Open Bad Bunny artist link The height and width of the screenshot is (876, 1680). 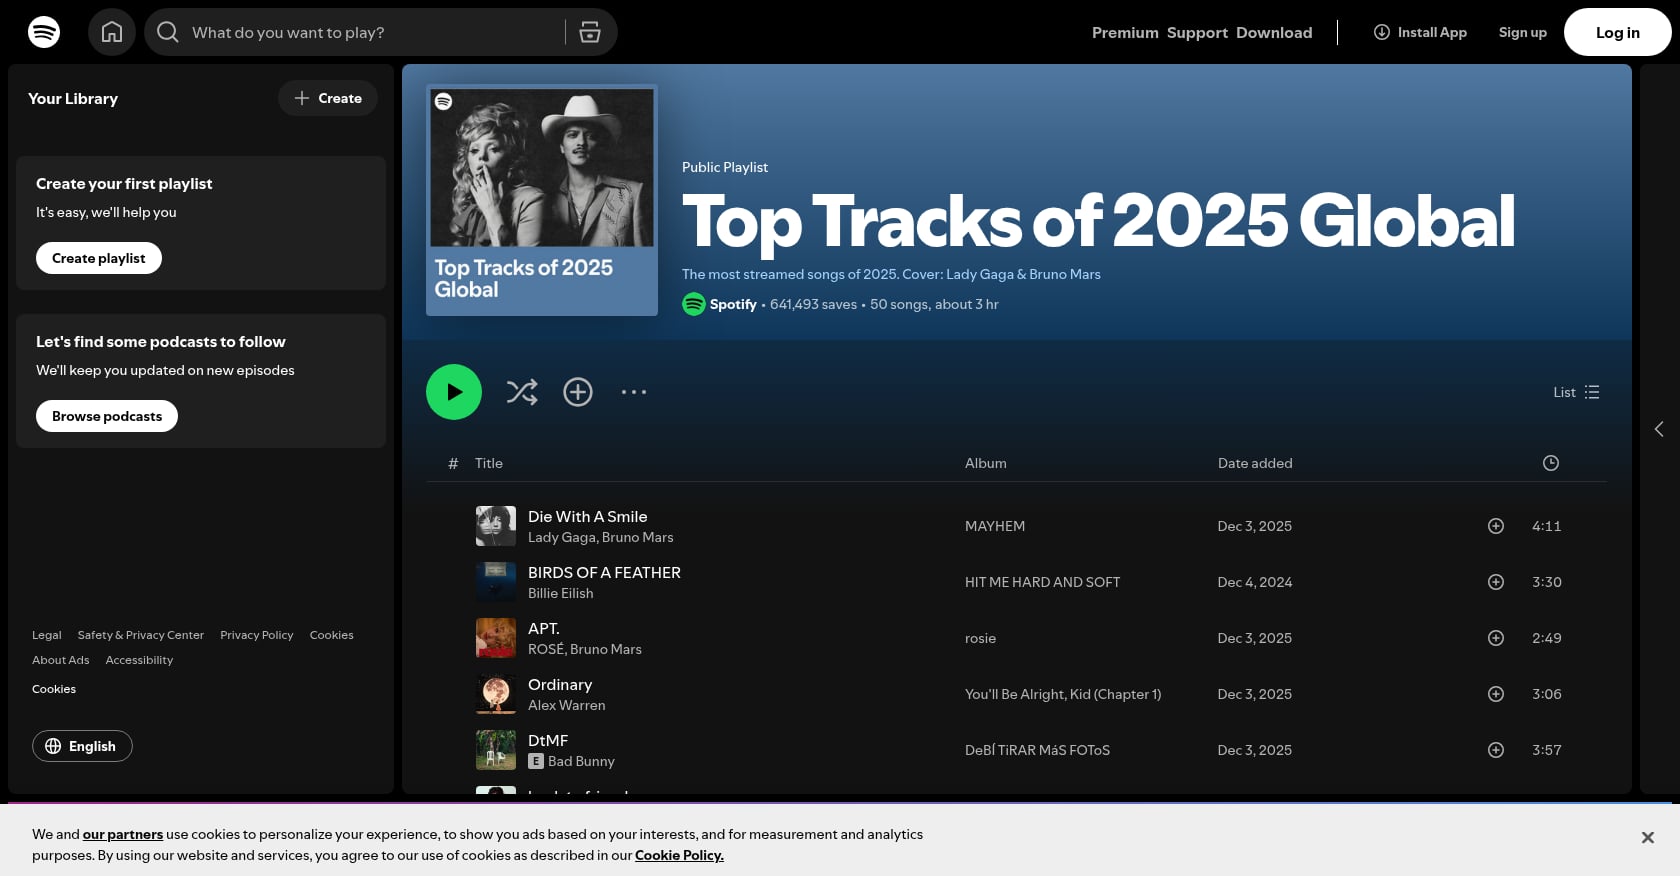point(581,761)
